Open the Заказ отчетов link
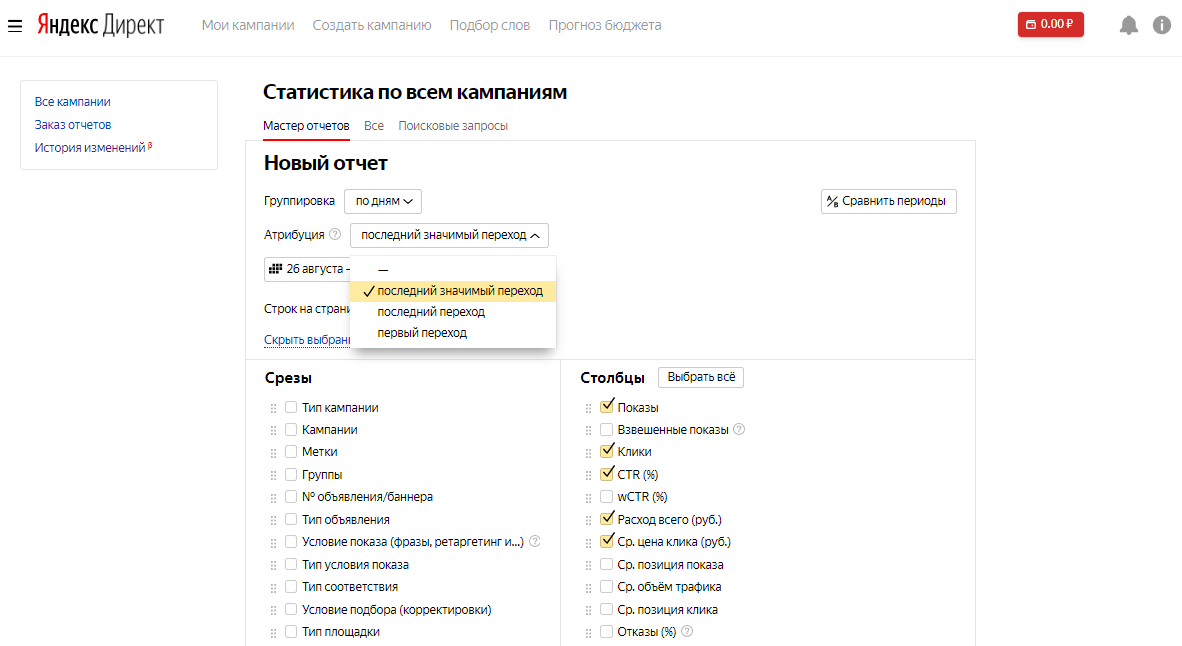The width and height of the screenshot is (1182, 646). click(x=73, y=125)
